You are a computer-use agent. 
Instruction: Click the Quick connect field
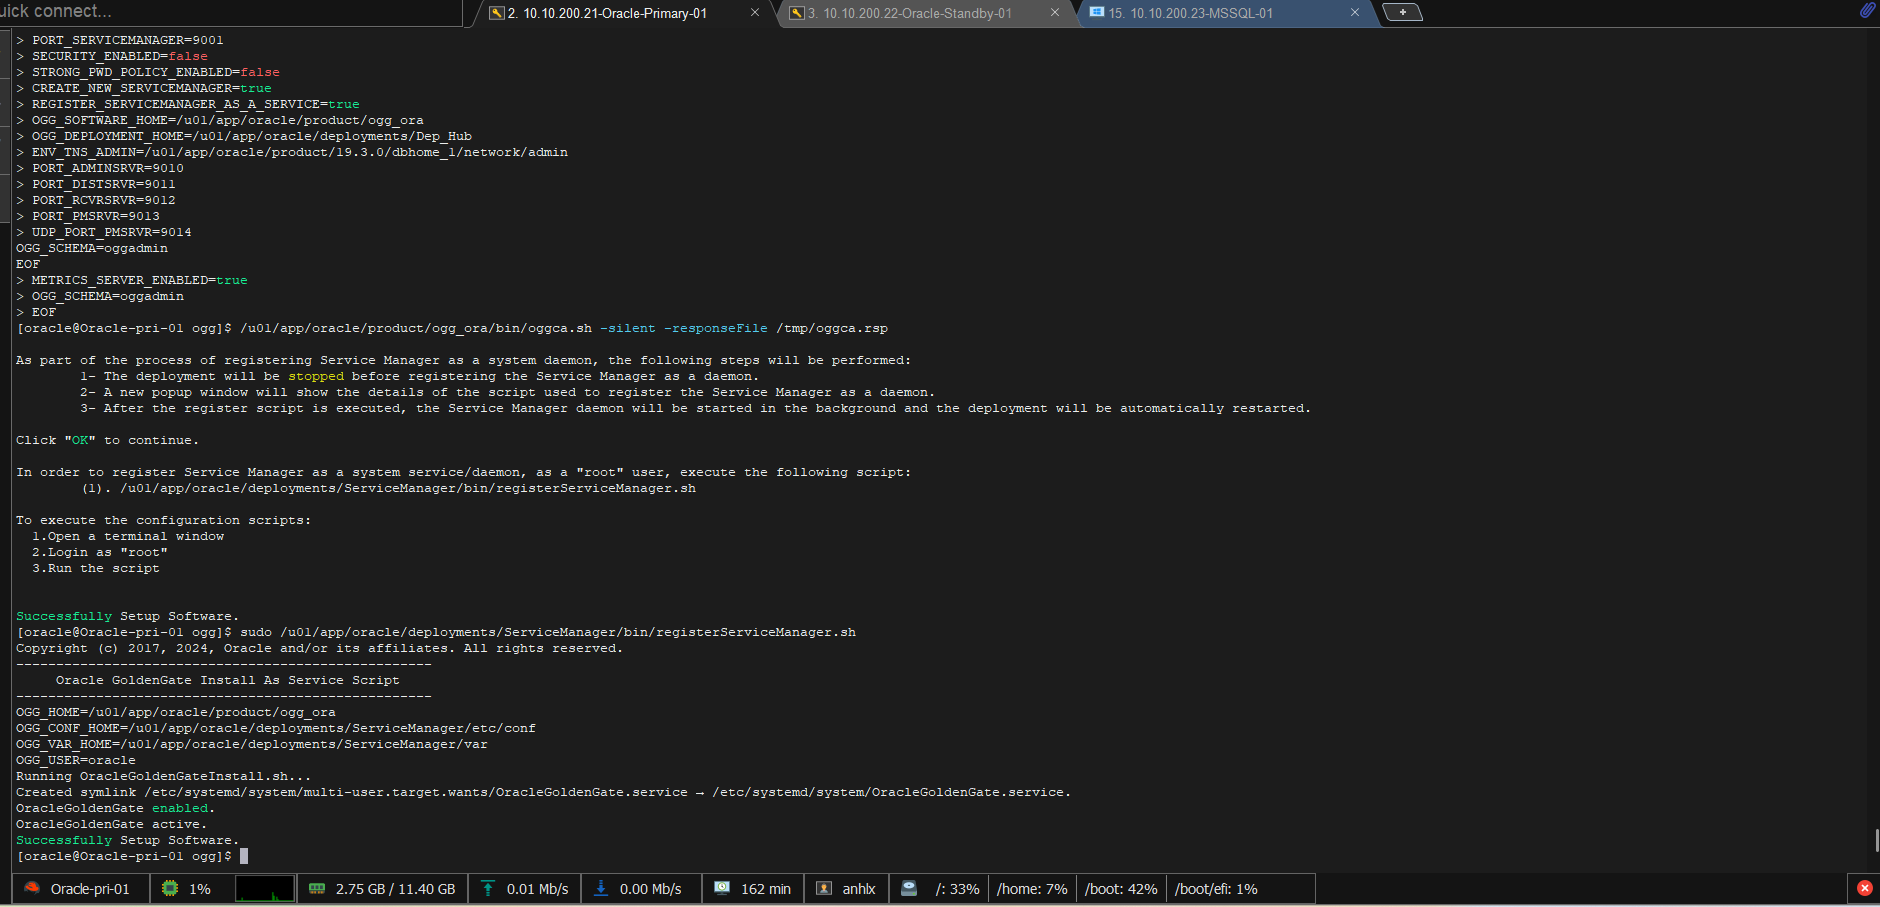(230, 12)
